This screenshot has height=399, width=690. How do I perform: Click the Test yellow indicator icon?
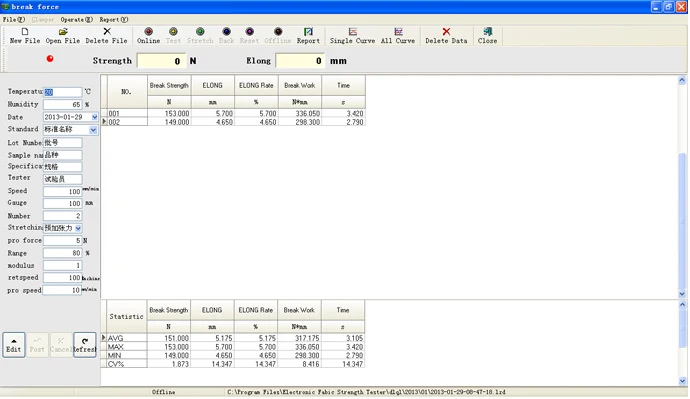point(173,31)
